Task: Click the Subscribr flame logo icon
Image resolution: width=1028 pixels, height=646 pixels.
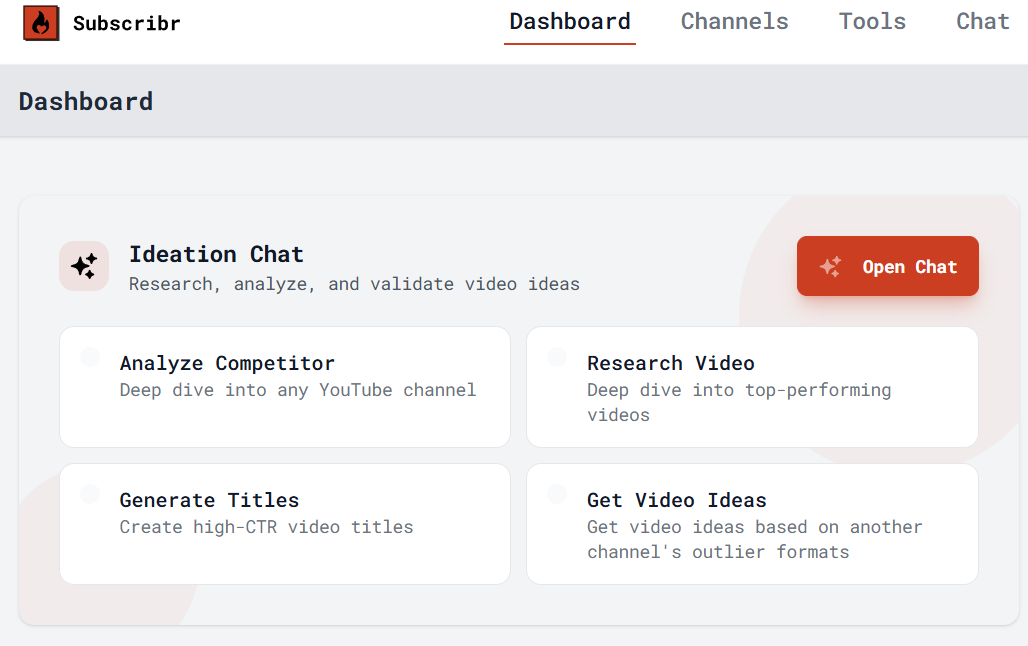Action: [41, 23]
